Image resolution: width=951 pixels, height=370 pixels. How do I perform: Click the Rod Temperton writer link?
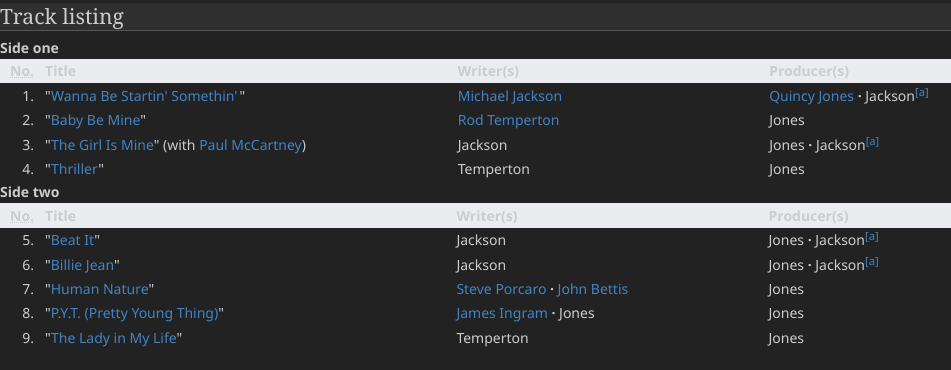pyautogui.click(x=508, y=120)
